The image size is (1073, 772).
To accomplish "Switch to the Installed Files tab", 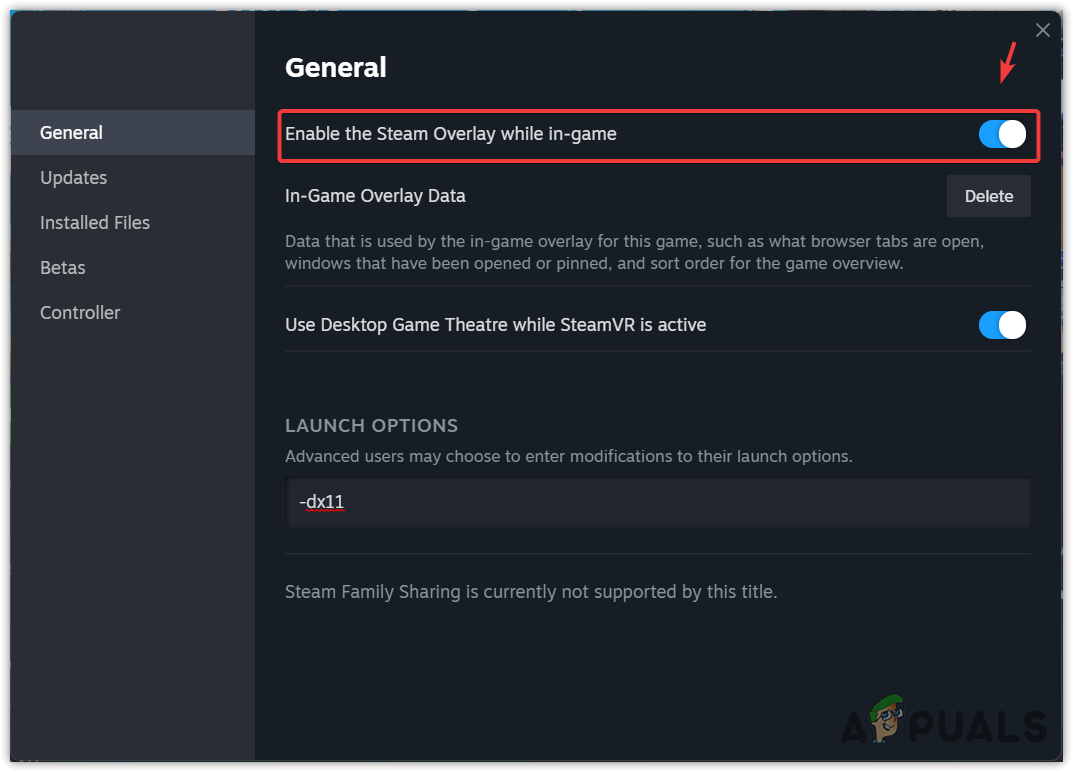I will [x=95, y=223].
